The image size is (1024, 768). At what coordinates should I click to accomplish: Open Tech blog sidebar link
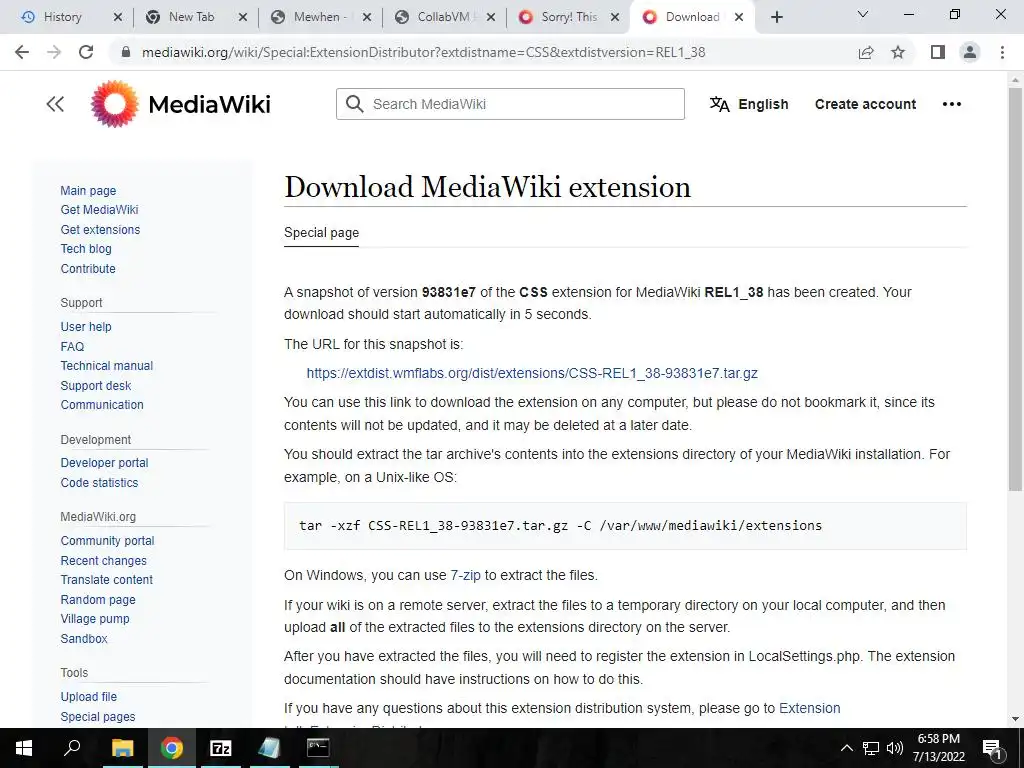click(86, 249)
